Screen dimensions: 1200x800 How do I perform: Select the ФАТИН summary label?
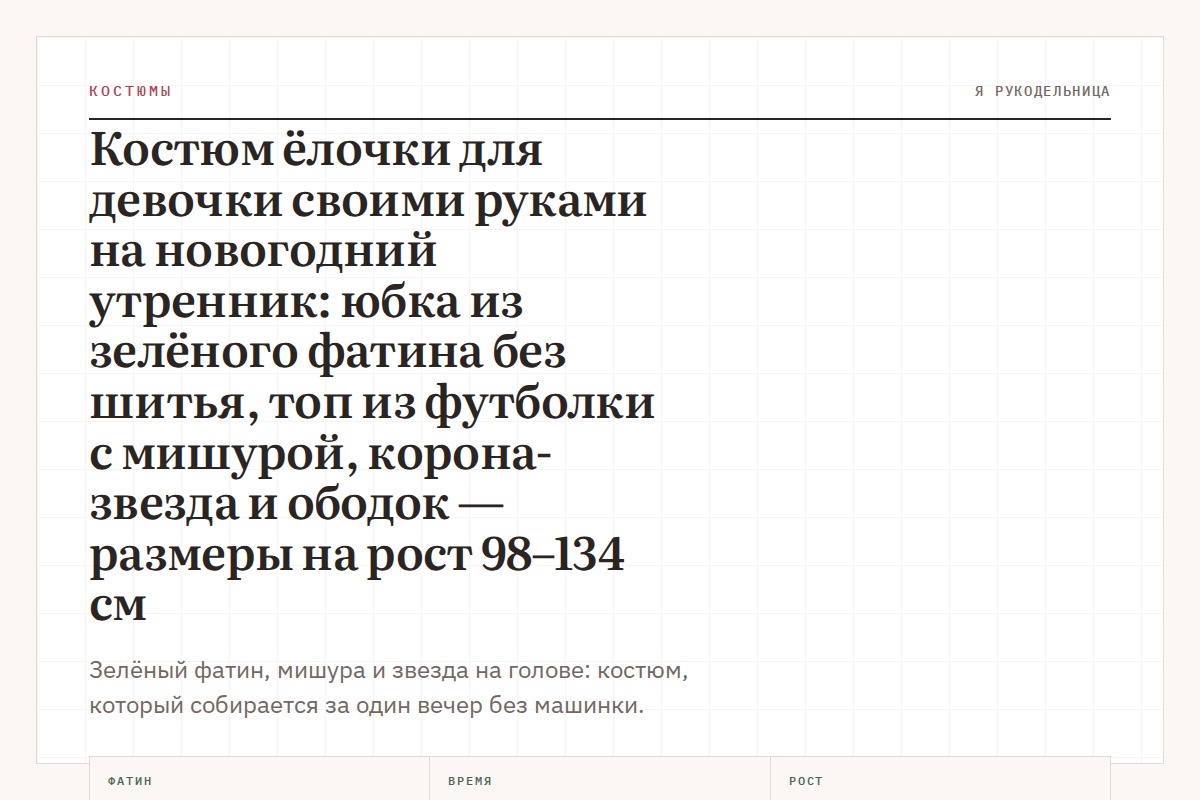[x=130, y=781]
